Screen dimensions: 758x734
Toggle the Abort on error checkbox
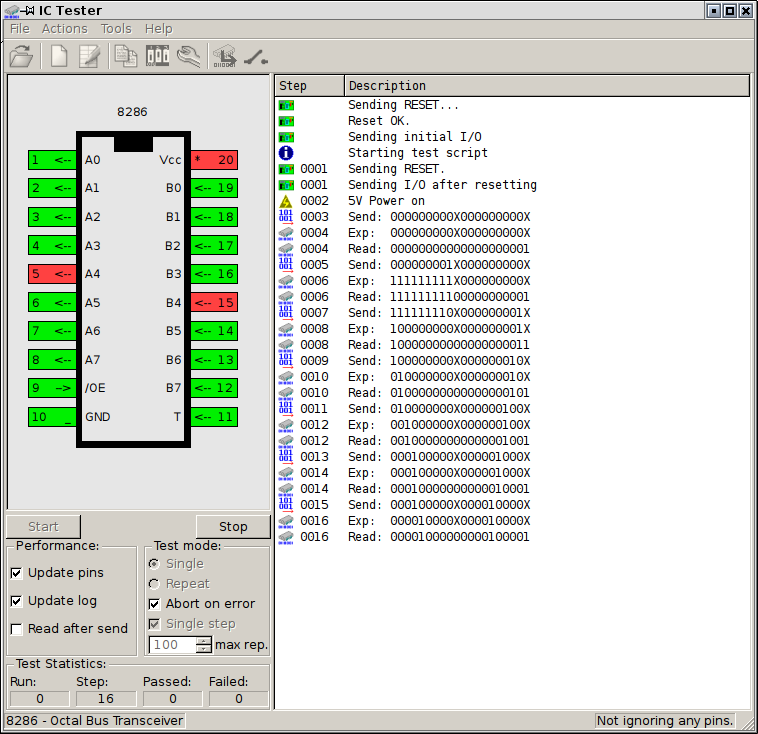point(154,604)
